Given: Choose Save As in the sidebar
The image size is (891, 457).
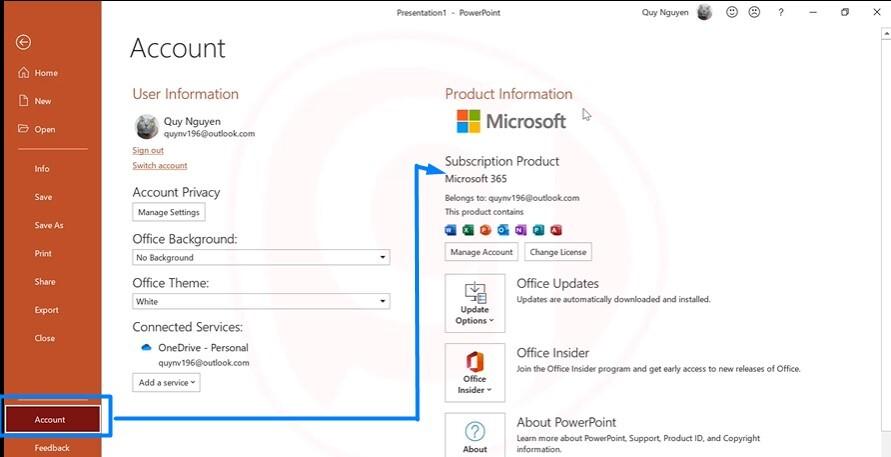Looking at the screenshot, I should 49,225.
